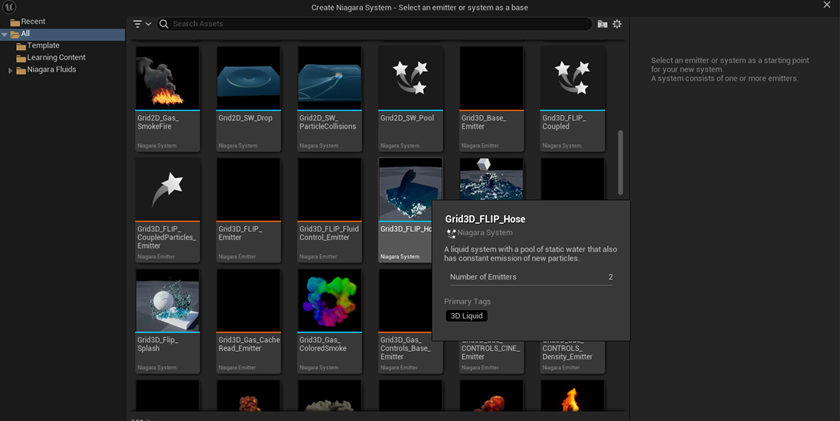Click the Unreal Engine logo icon
Viewport: 840px width, 421px height.
10,8
